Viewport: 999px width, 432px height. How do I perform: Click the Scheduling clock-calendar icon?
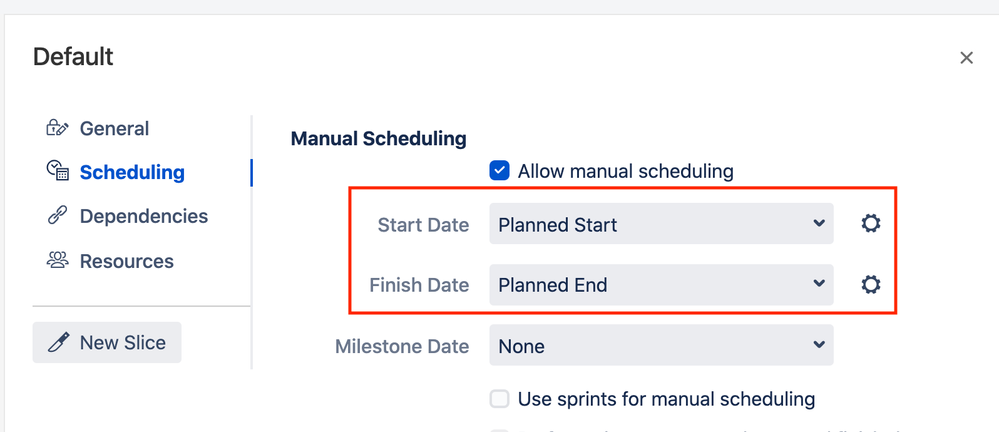(57, 172)
